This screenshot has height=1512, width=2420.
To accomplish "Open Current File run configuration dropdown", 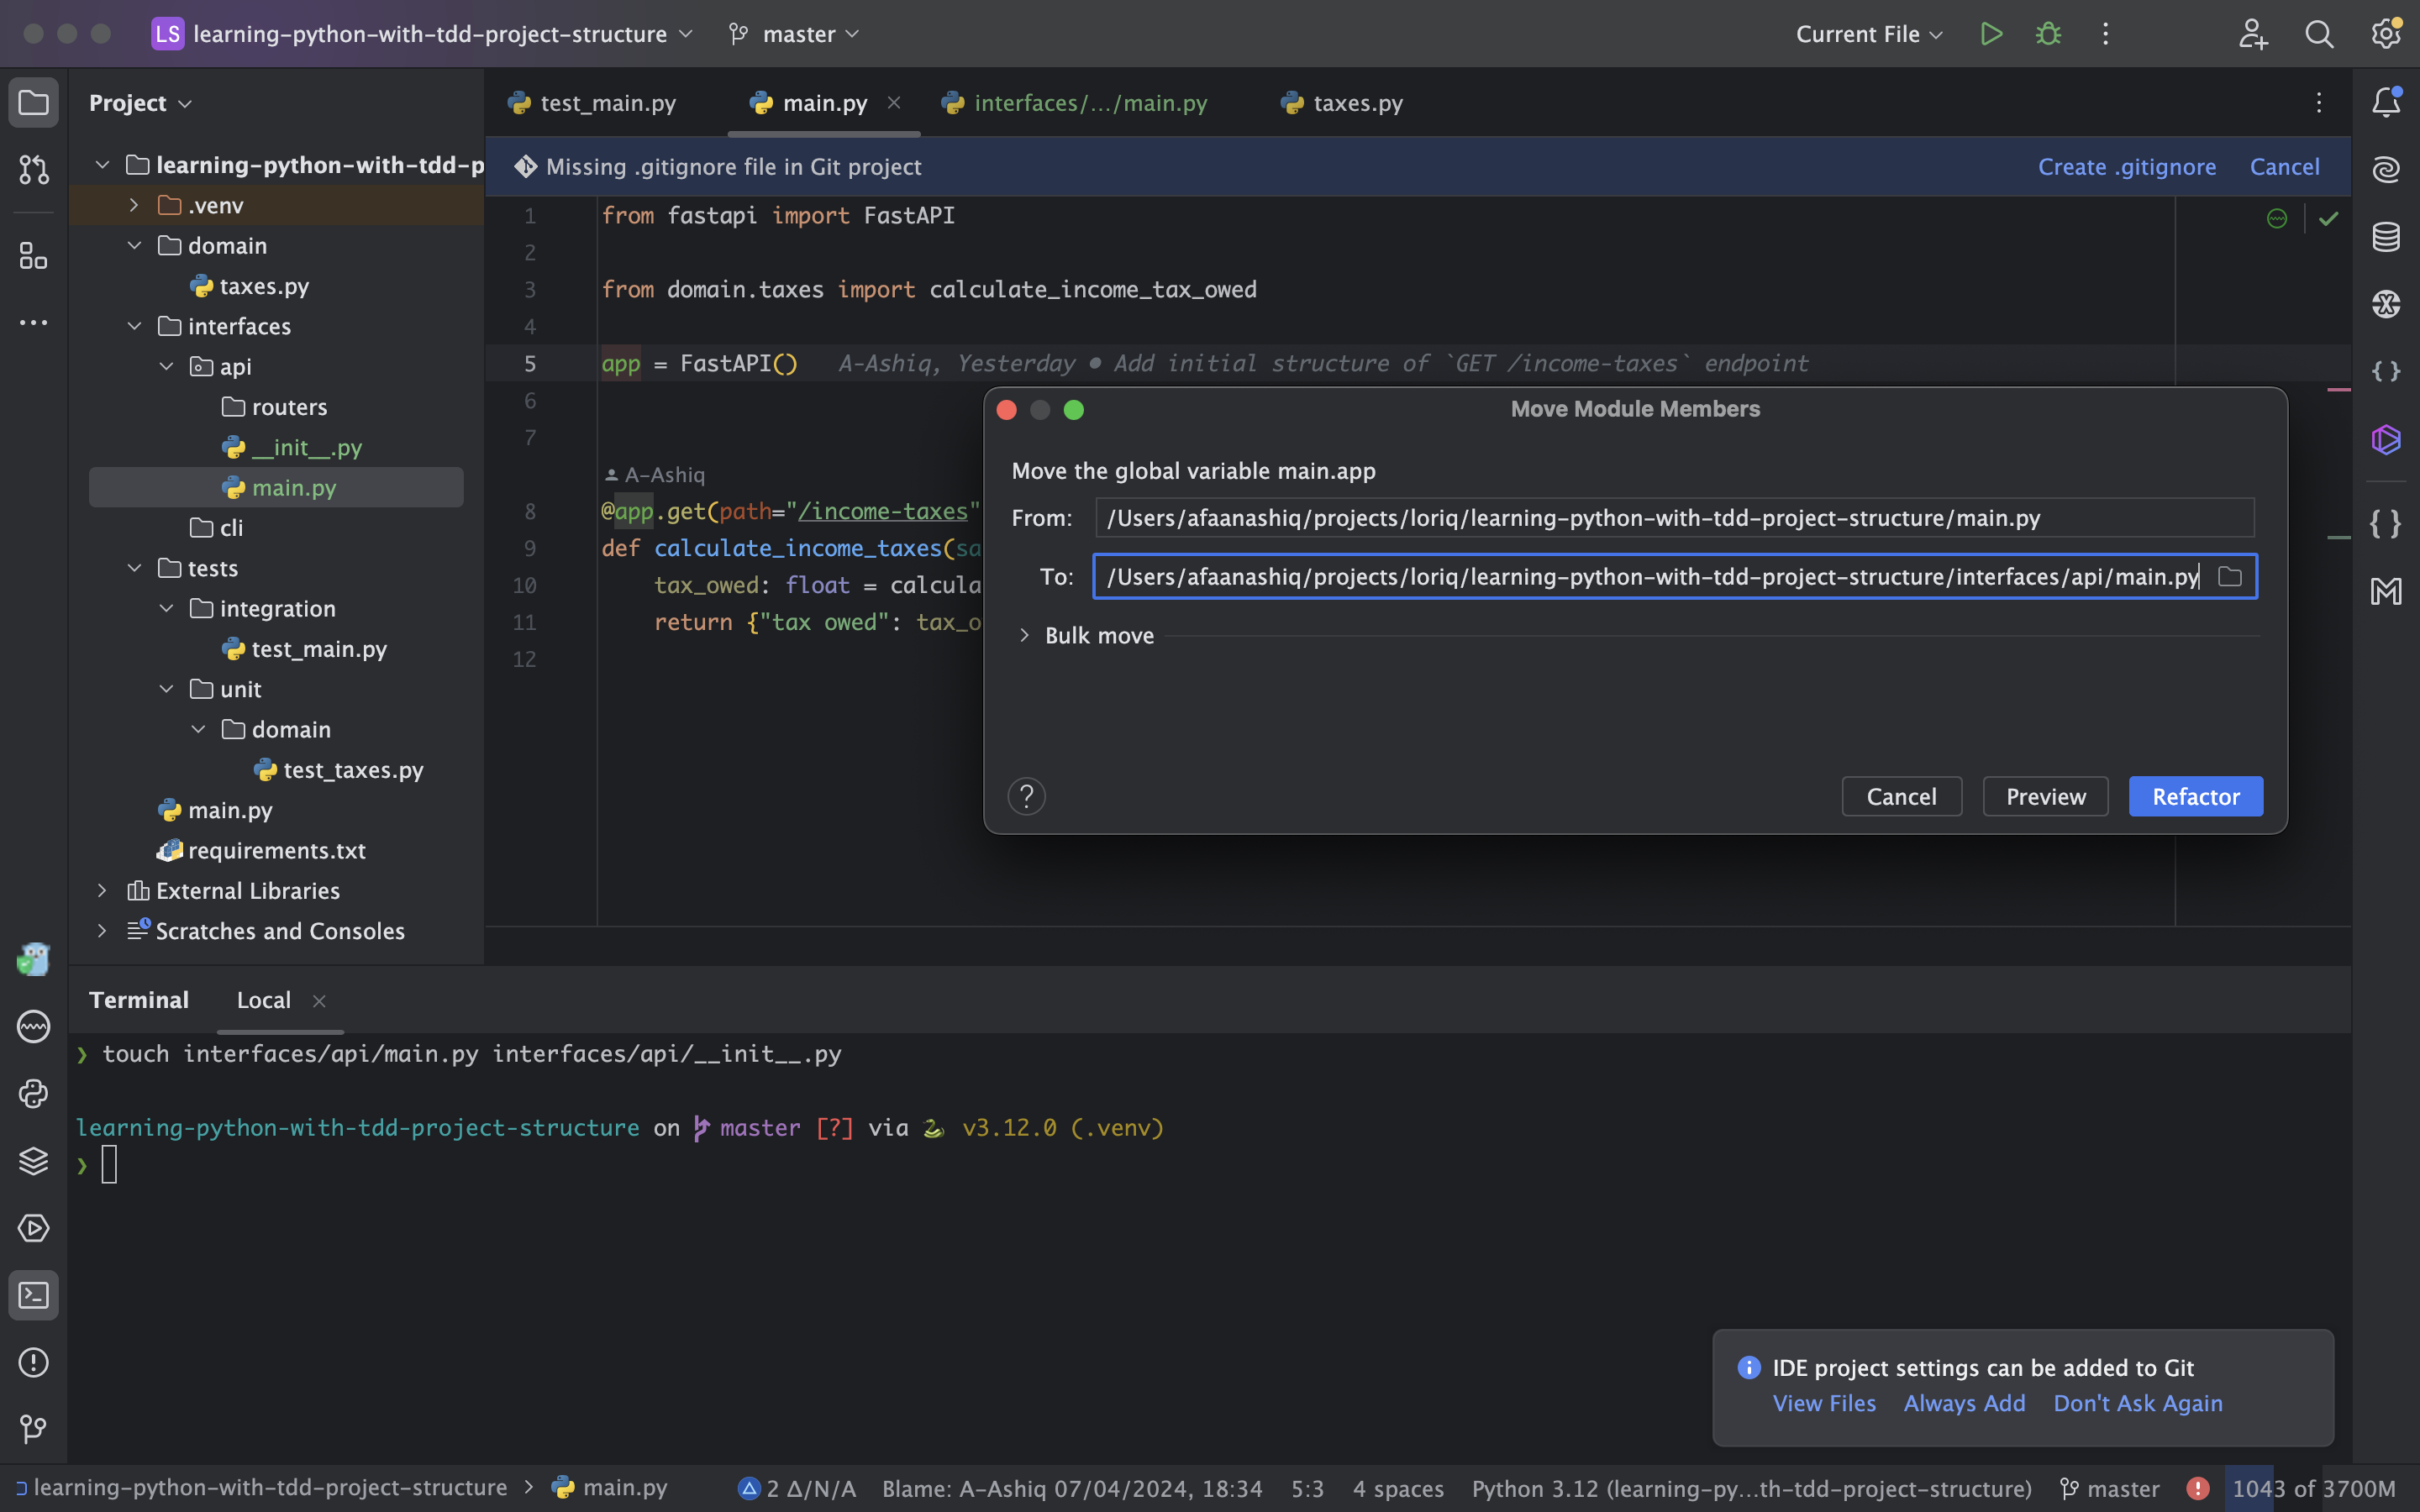I will (x=1868, y=34).
